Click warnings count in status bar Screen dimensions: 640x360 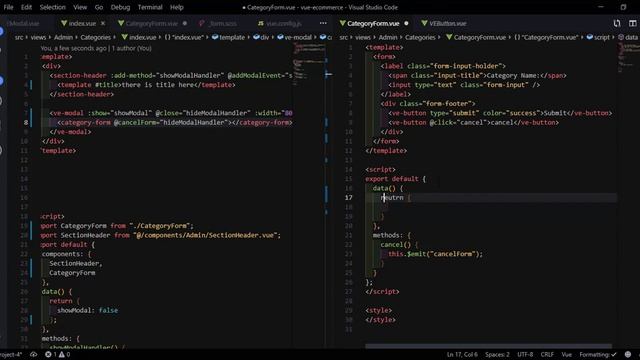click(x=64, y=354)
